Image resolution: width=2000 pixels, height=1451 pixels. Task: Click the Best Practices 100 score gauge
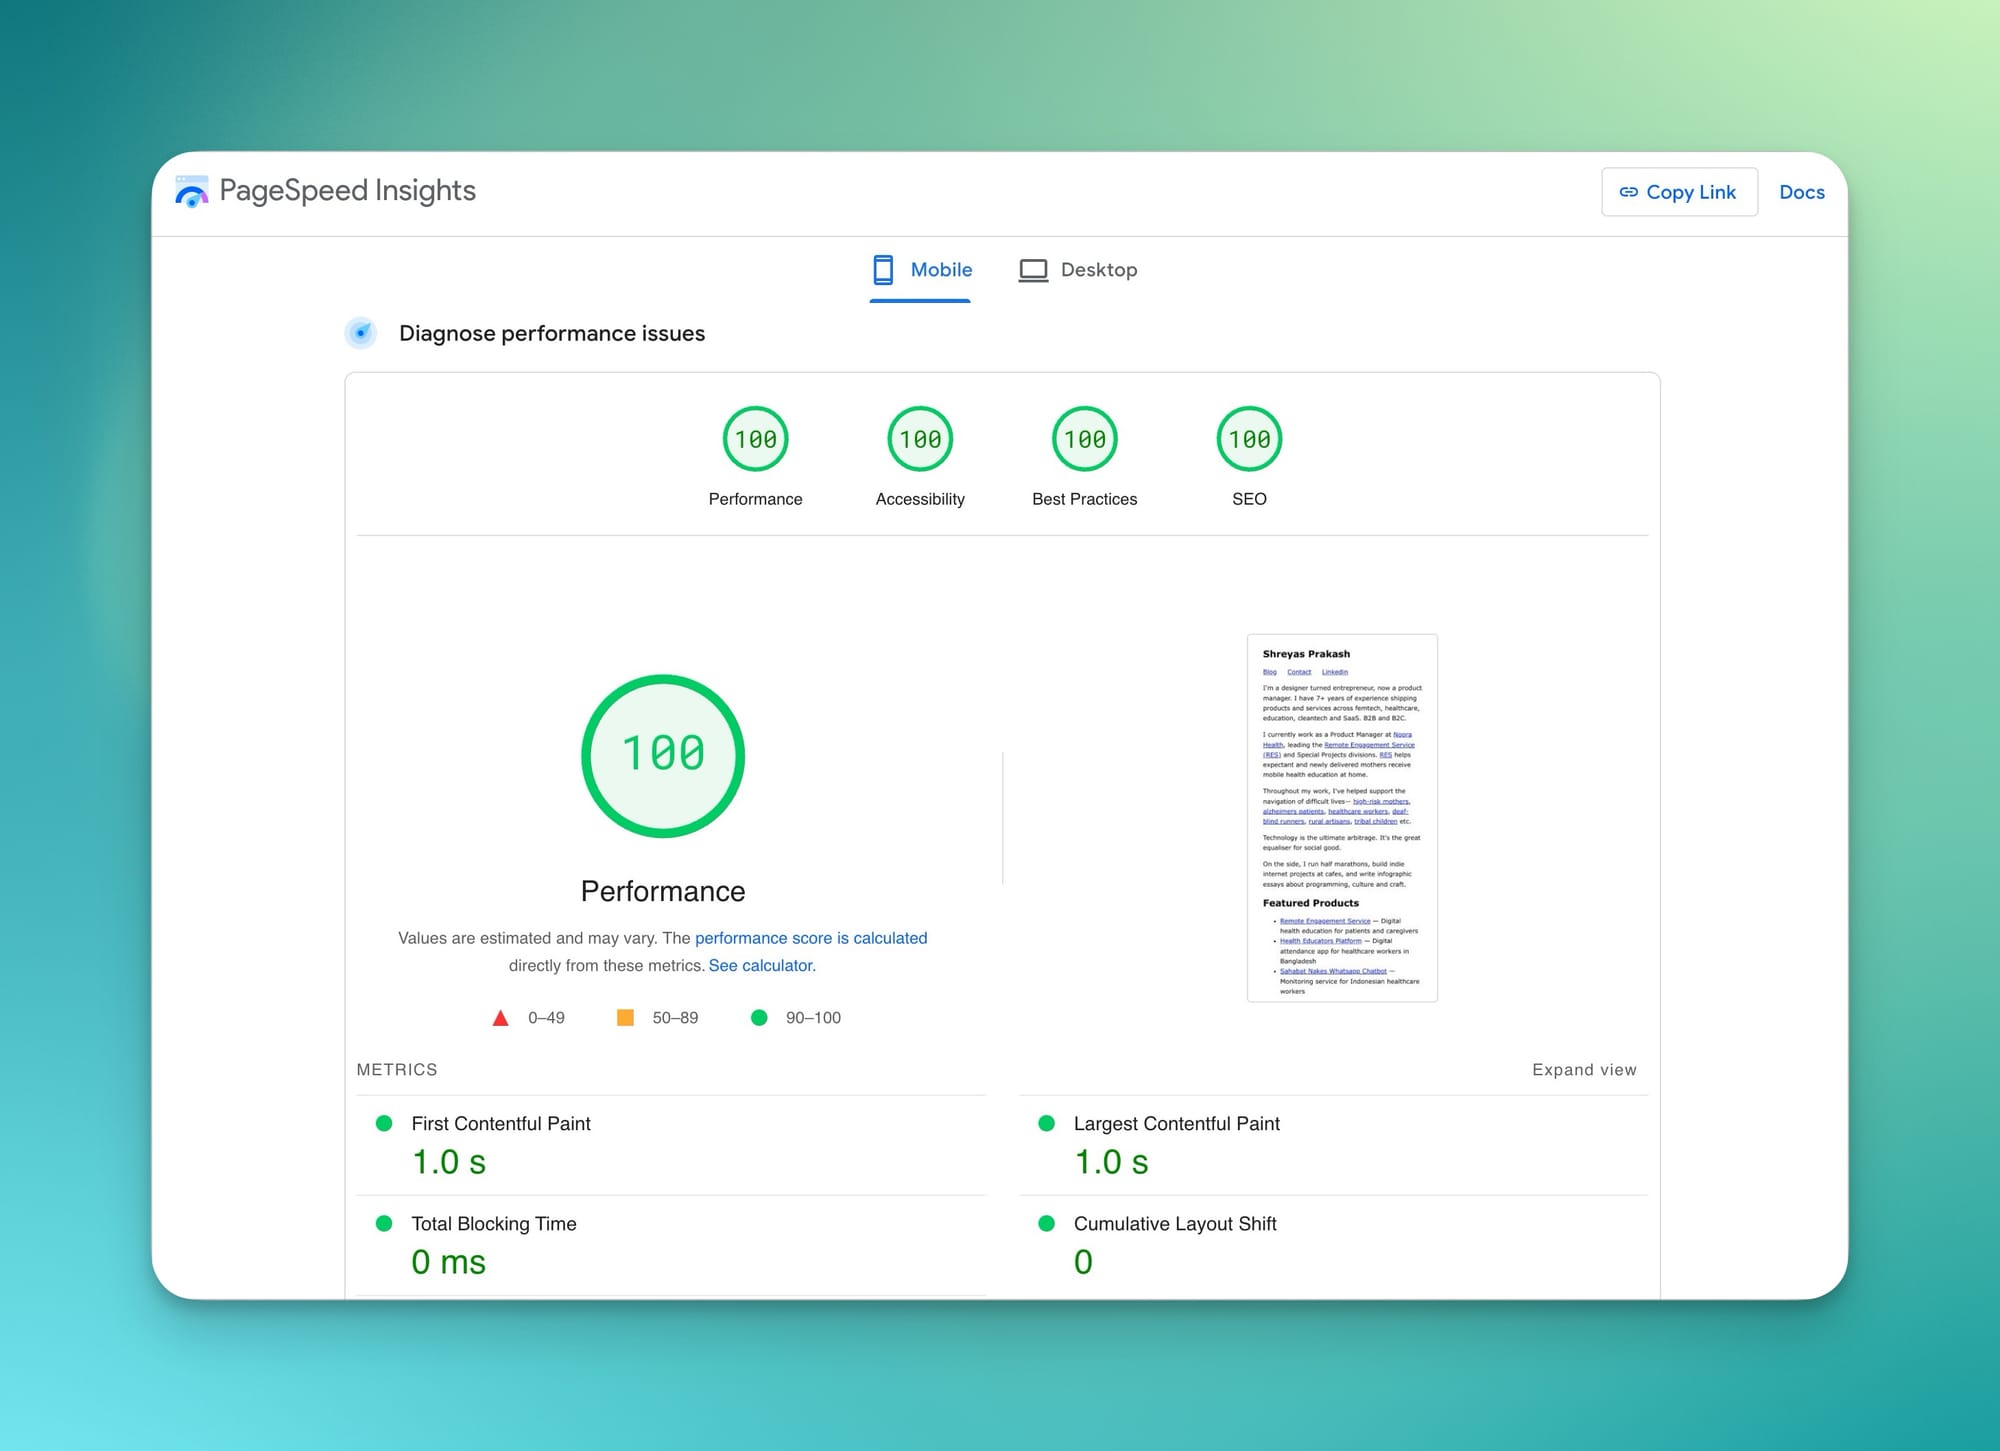coord(1084,439)
